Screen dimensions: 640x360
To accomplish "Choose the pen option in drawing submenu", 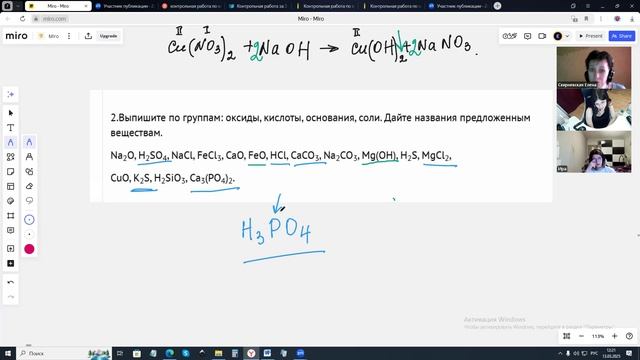I will pos(29,142).
